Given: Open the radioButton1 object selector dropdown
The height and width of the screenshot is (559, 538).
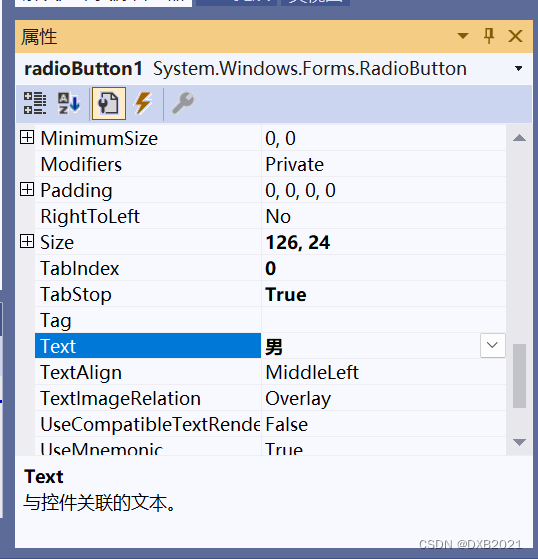Looking at the screenshot, I should pyautogui.click(x=519, y=68).
